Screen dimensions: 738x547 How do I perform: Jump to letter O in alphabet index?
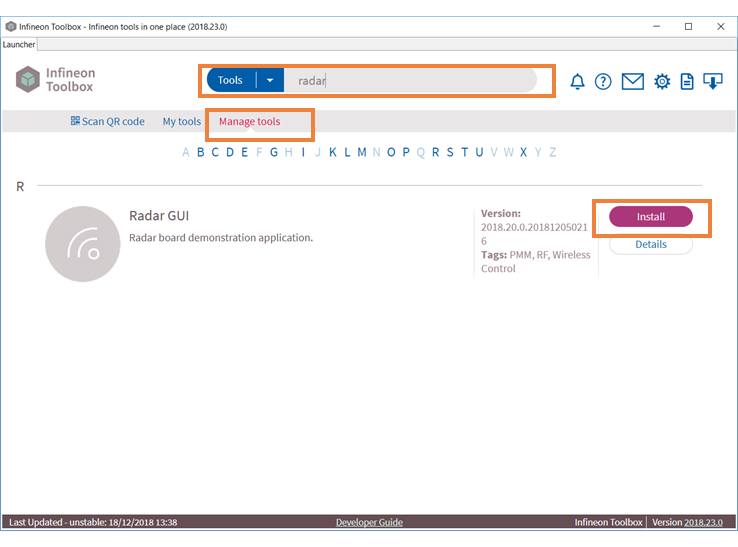[x=391, y=152]
